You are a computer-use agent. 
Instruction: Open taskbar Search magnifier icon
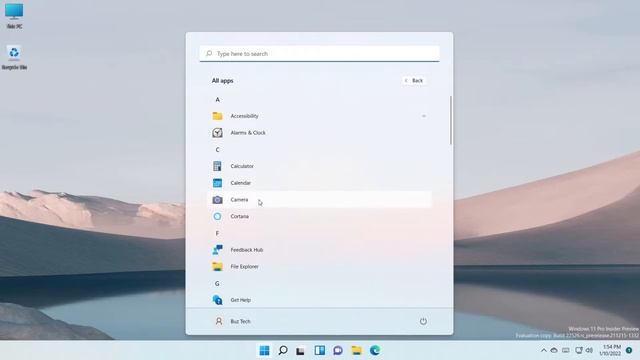click(283, 350)
